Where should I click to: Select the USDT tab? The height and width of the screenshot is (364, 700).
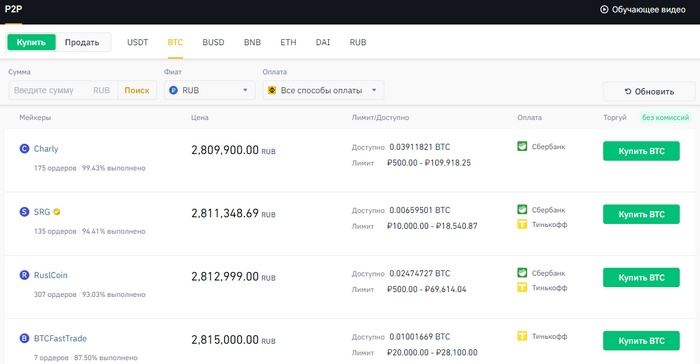tap(138, 42)
